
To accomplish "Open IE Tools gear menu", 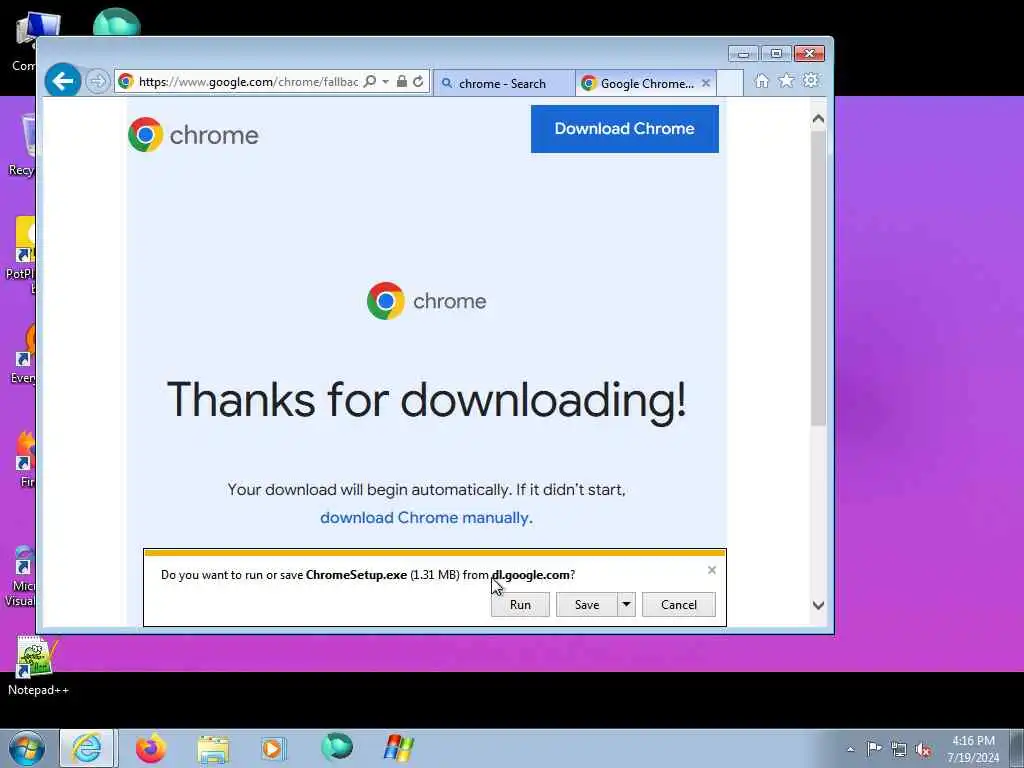I will 810,80.
